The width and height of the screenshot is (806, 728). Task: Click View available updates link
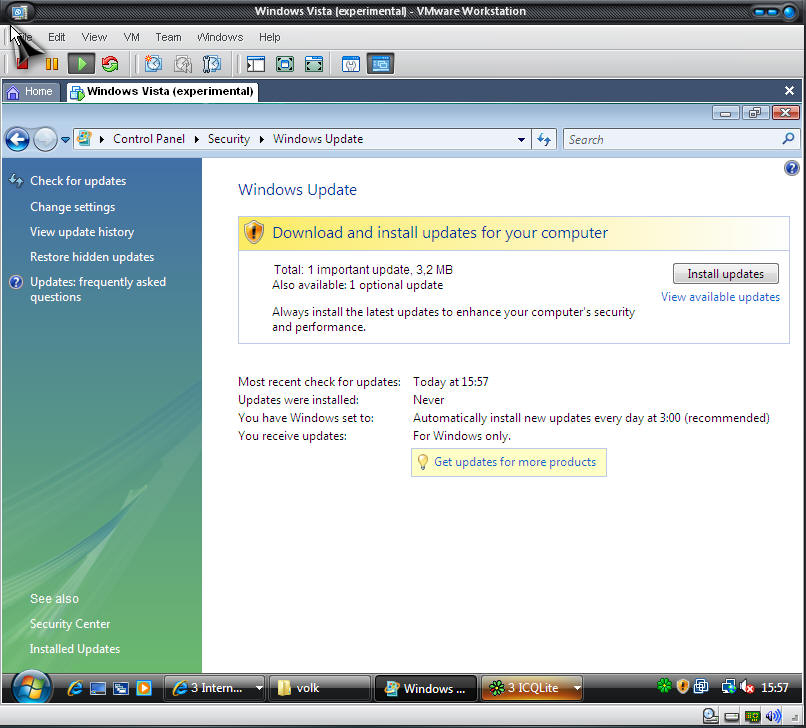(x=720, y=297)
